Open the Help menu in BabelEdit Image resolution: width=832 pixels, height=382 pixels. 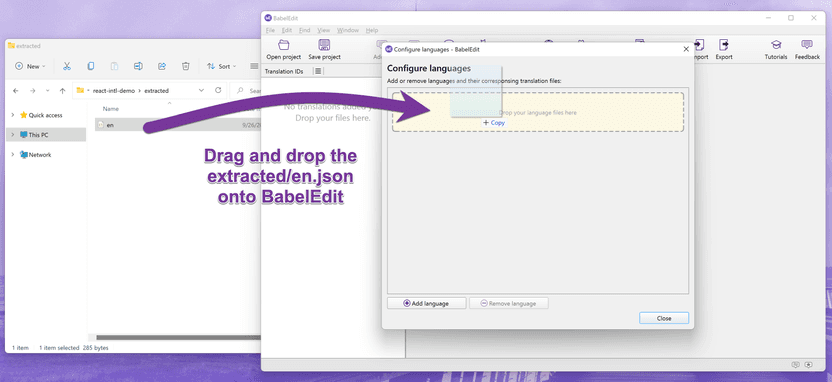click(372, 30)
